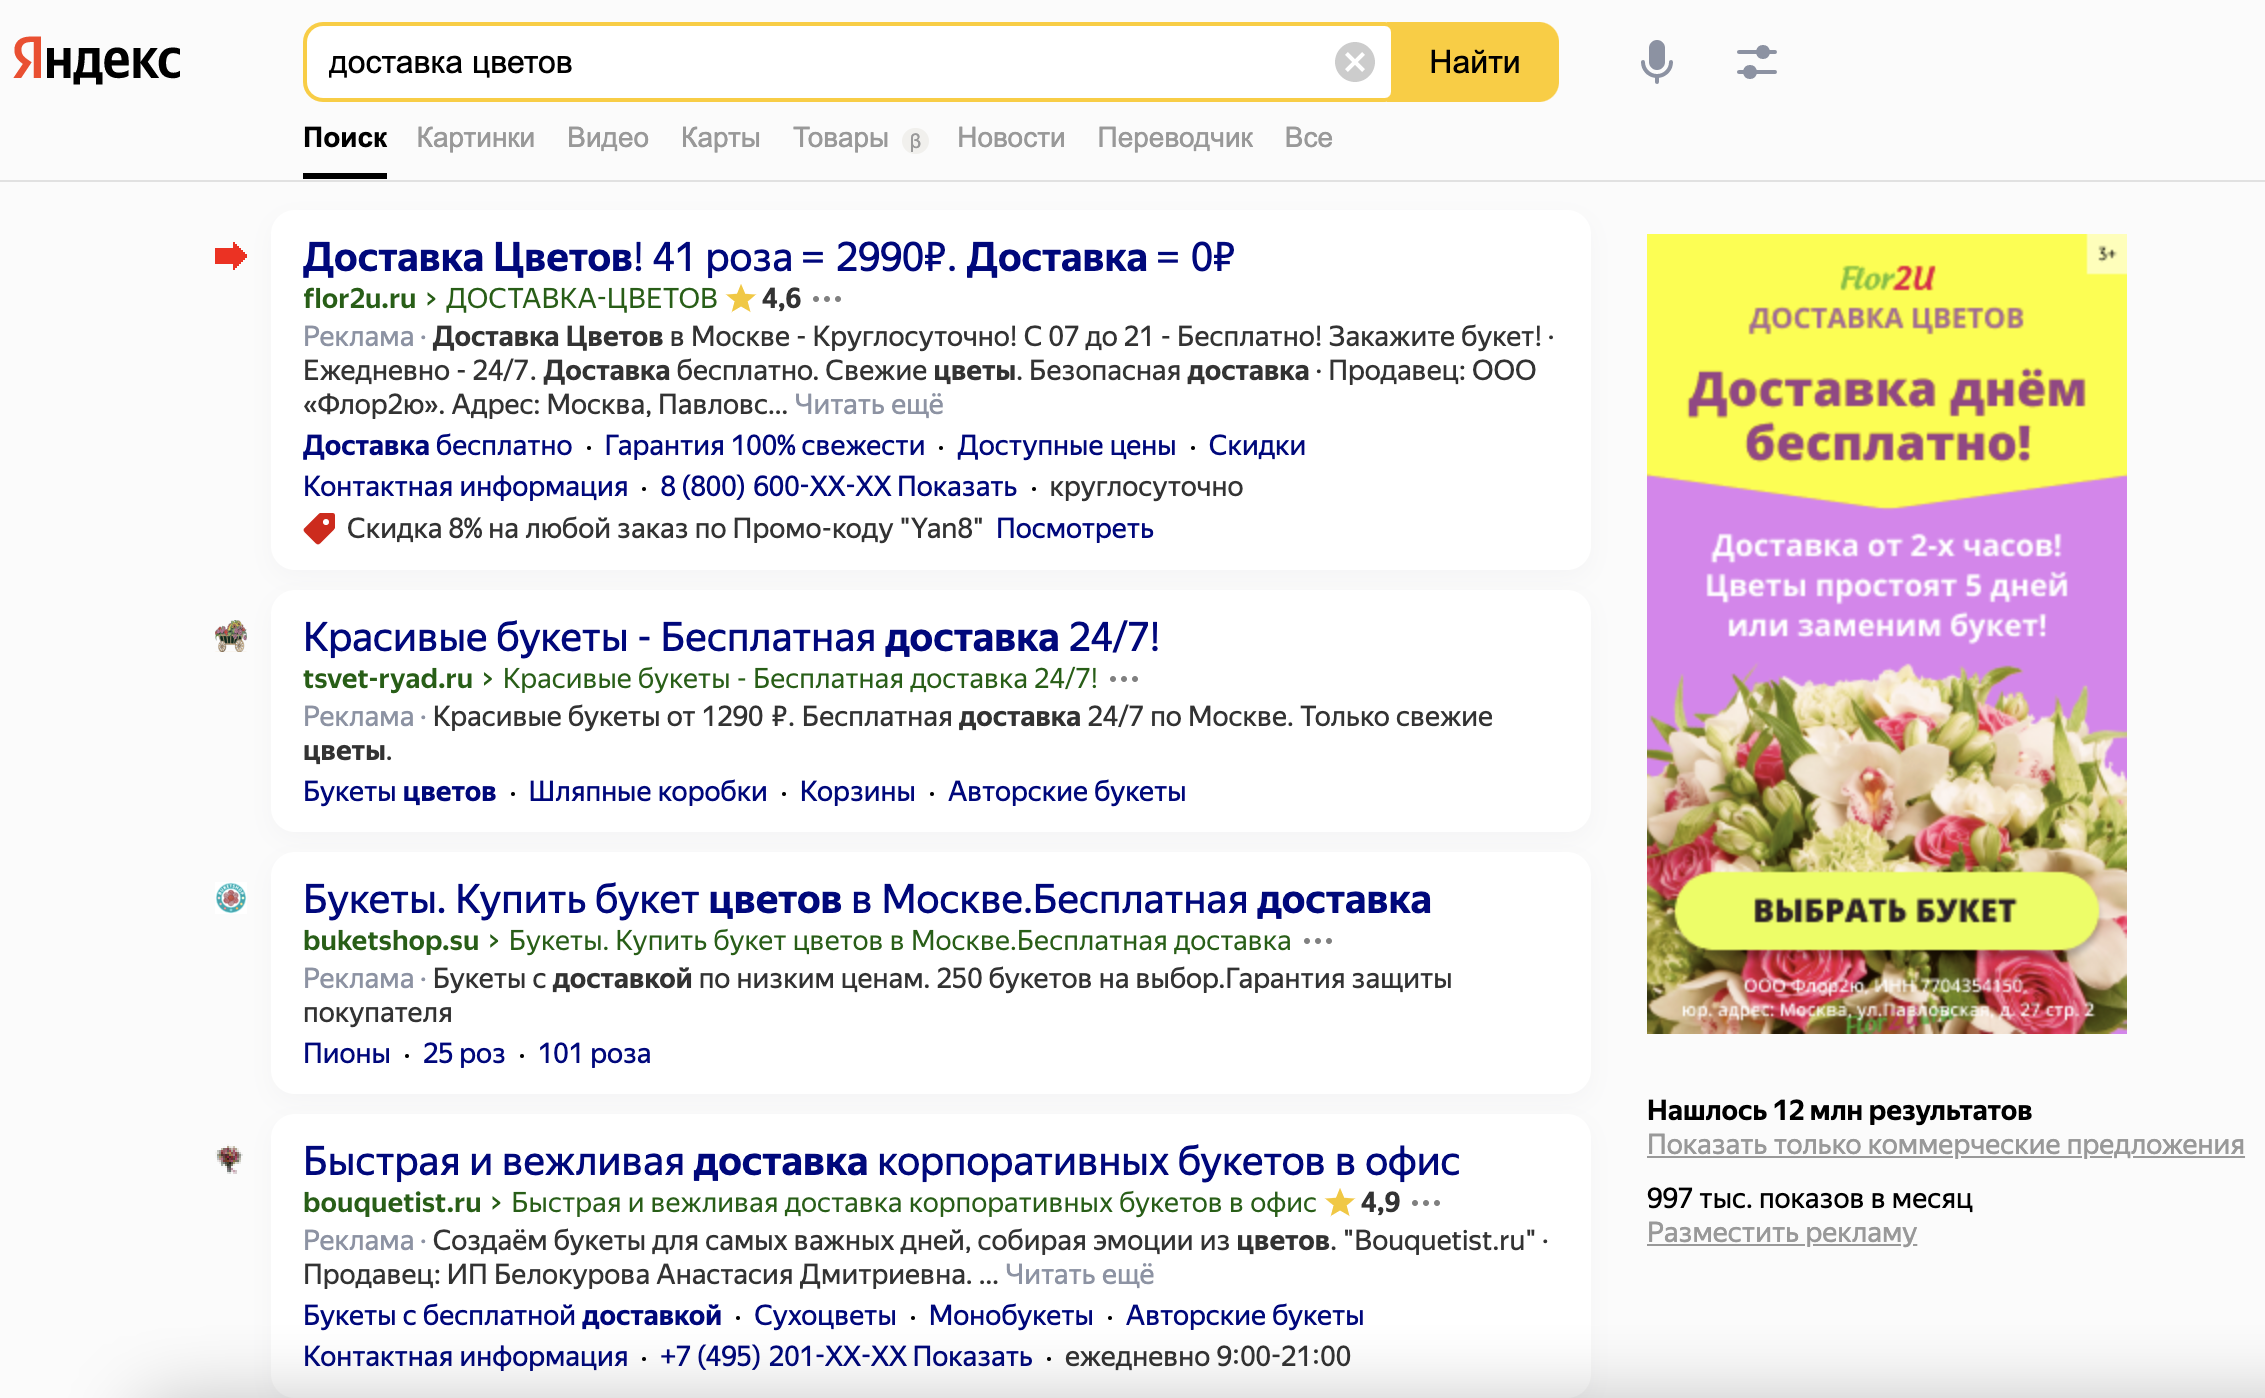Open Быстрая и вежливая доставка корпоративных букетов title
Screen dimensions: 2265x1398
coord(881,1161)
